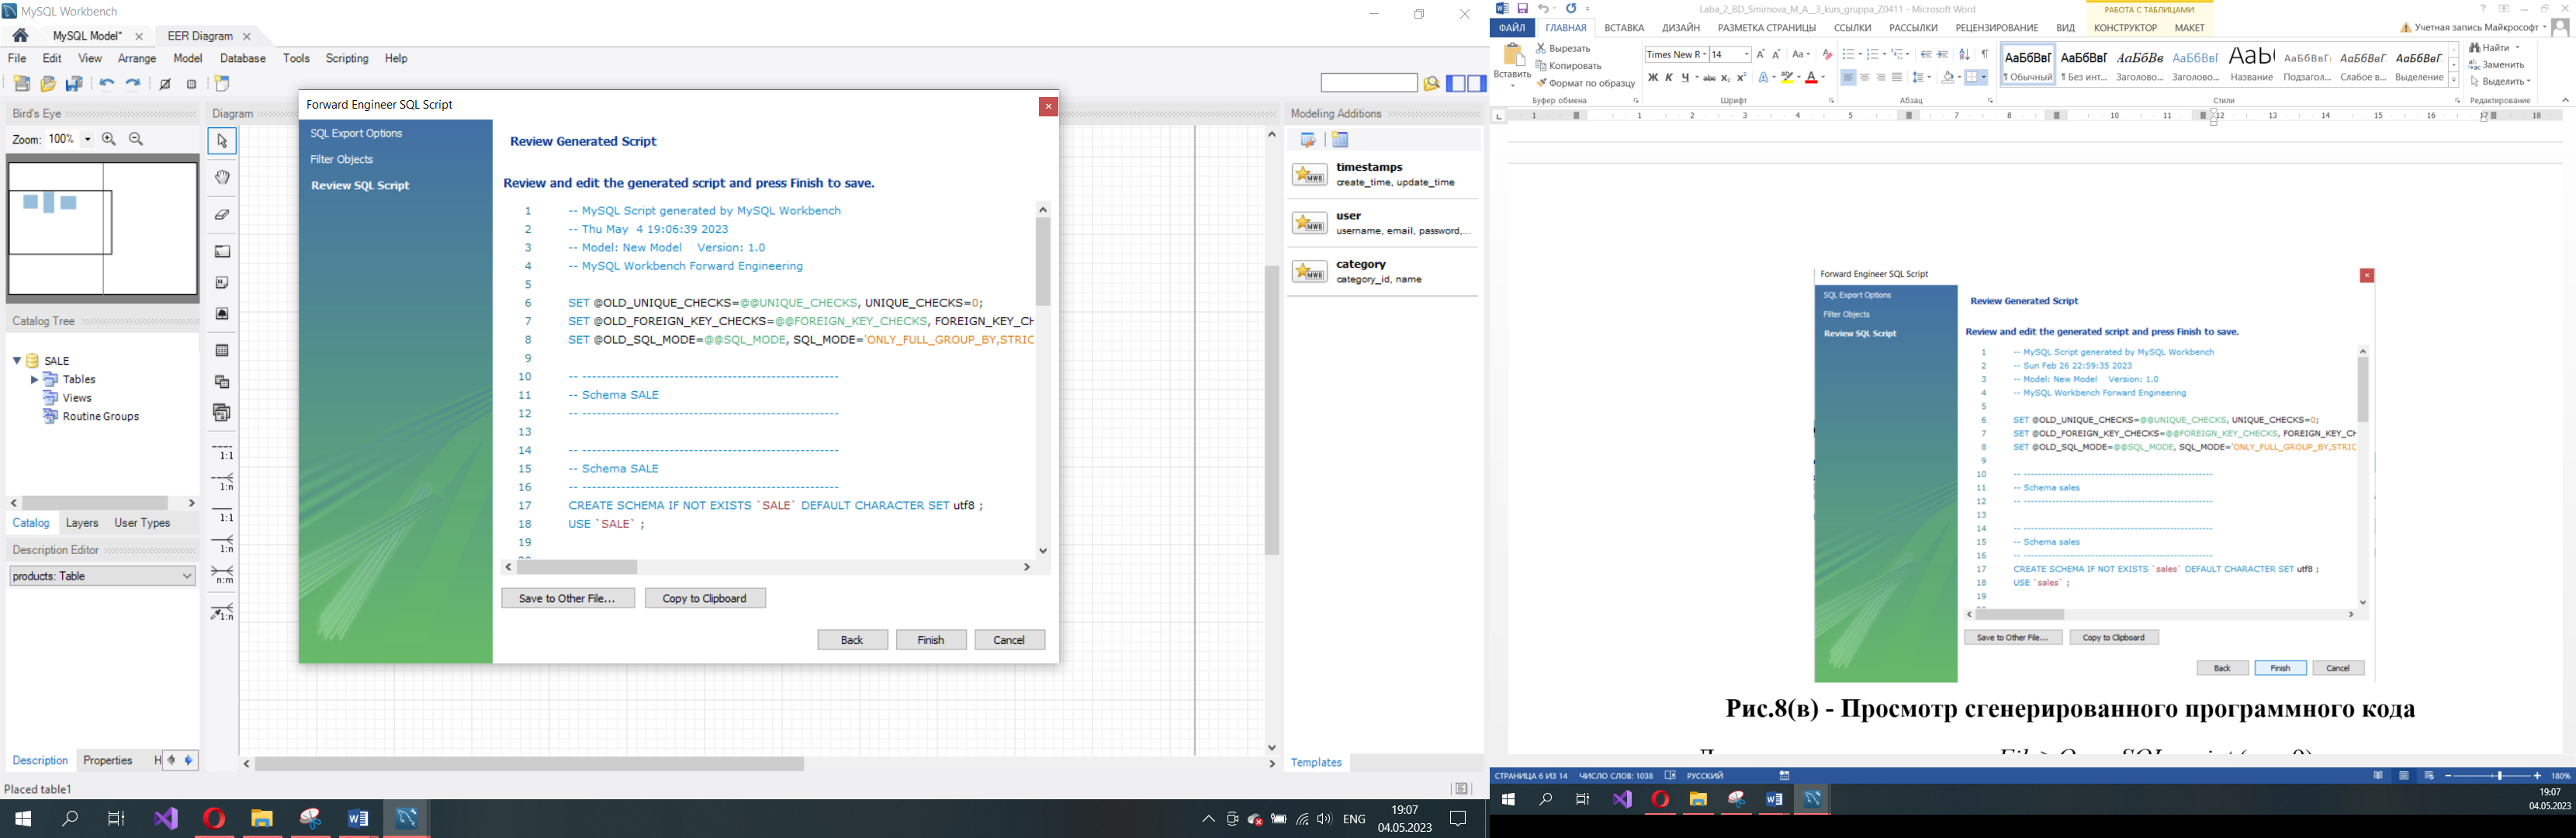This screenshot has width=2576, height=838.
Task: Toggle center alignment in Word ribbon
Action: pos(1865,77)
